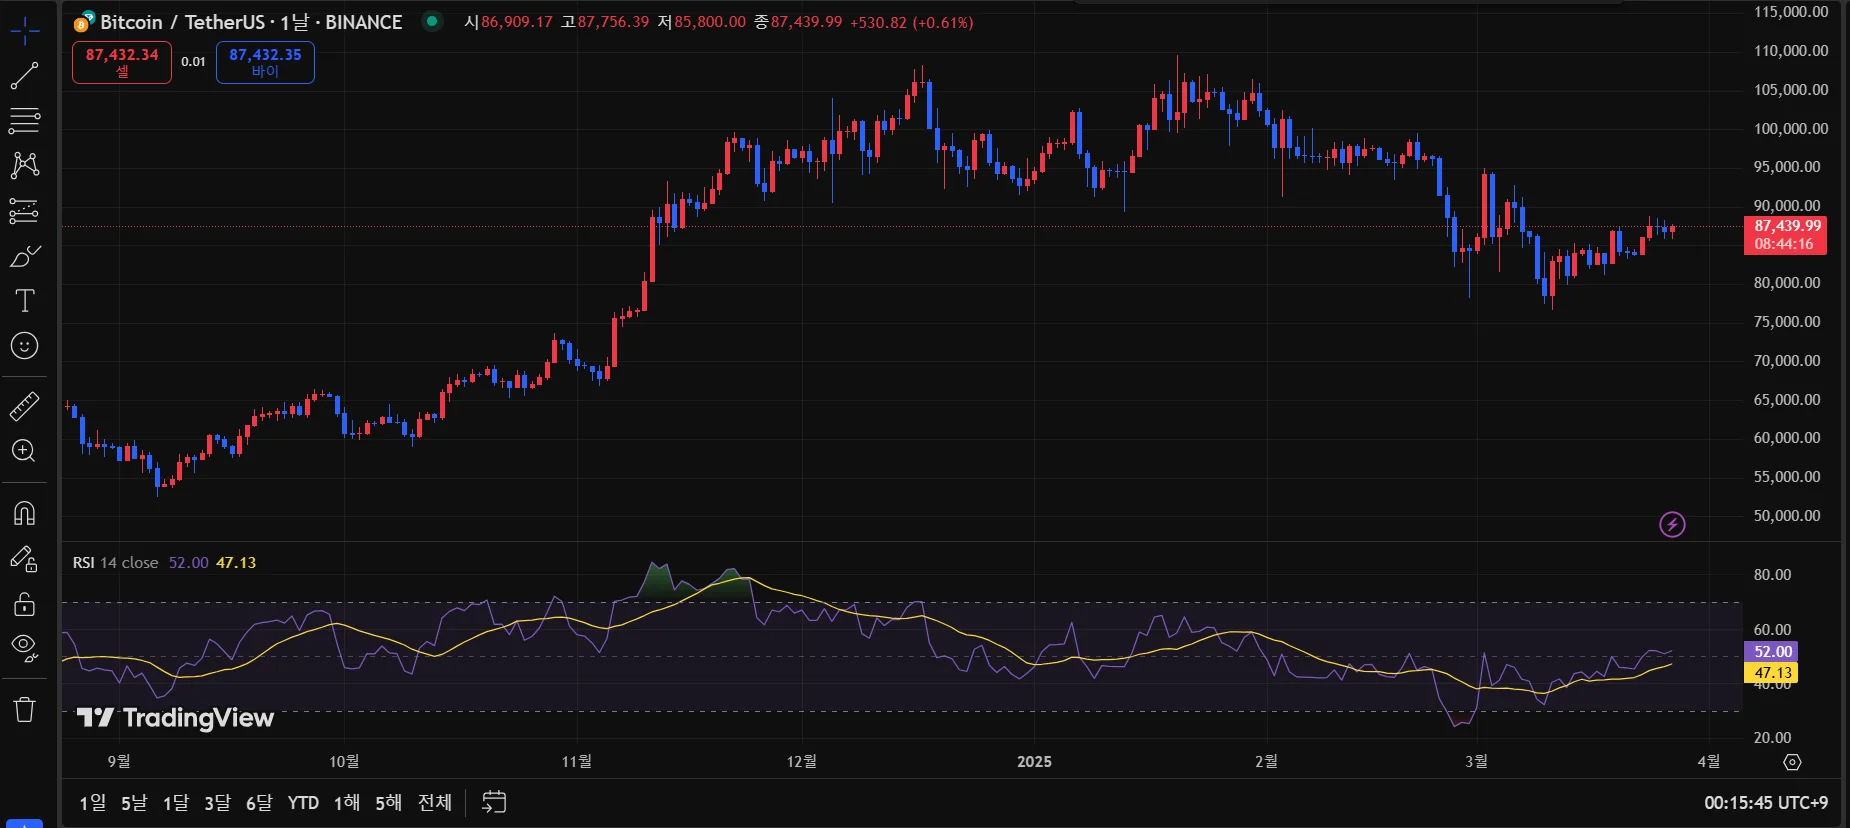Viewport: 1850px width, 828px height.
Task: Toggle hide all drawings eye icon
Action: pos(24,648)
